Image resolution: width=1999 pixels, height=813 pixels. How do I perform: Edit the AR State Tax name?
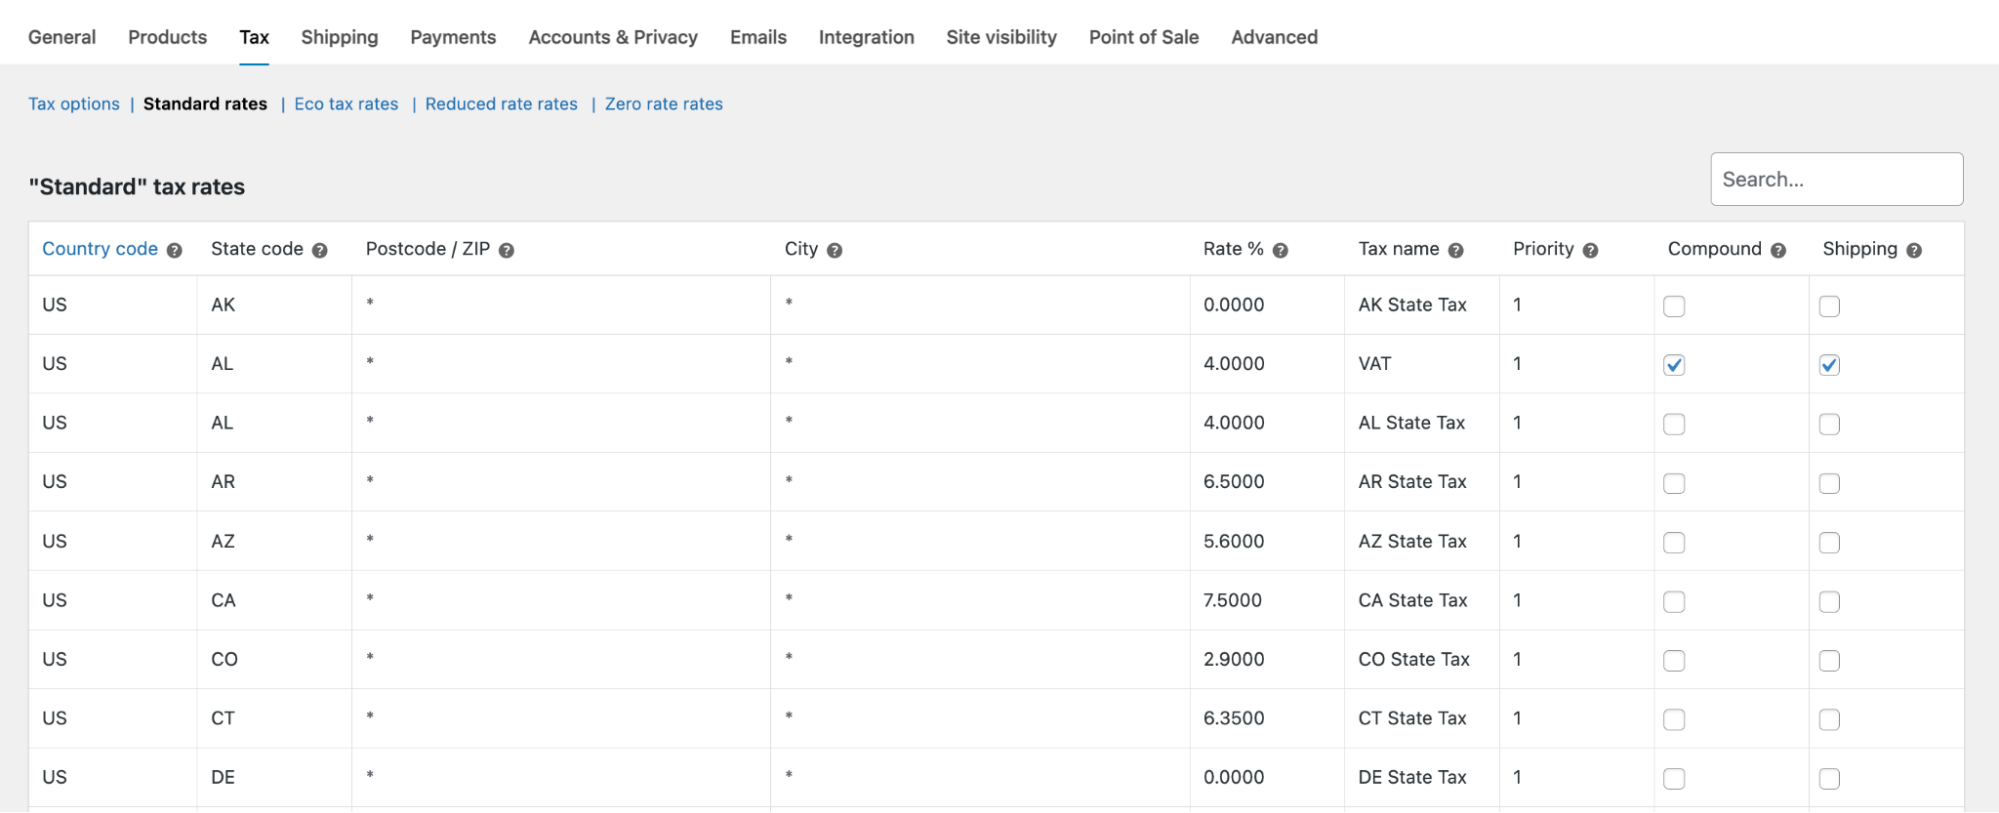(x=1422, y=482)
